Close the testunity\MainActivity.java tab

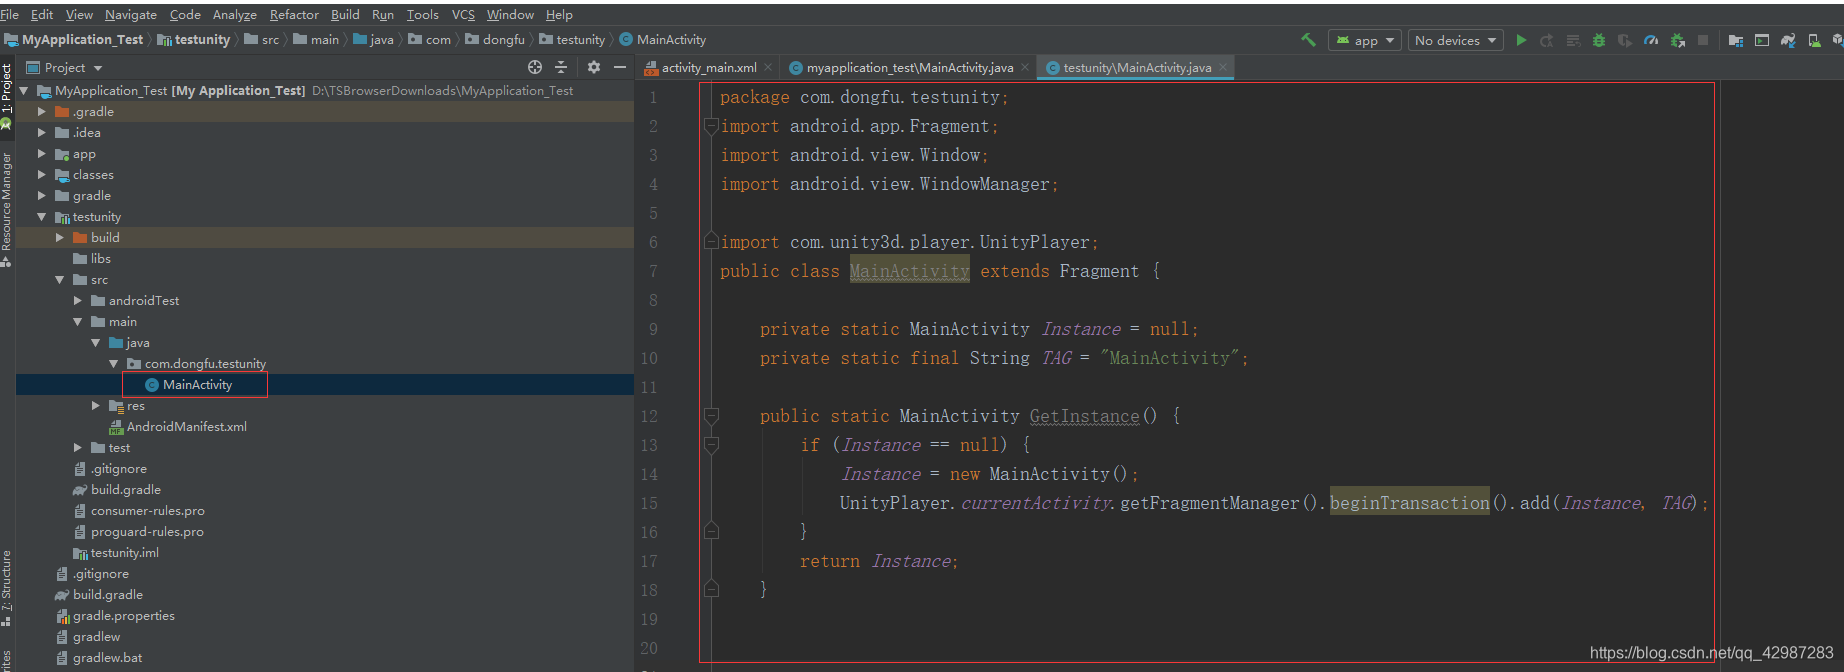coord(1222,67)
